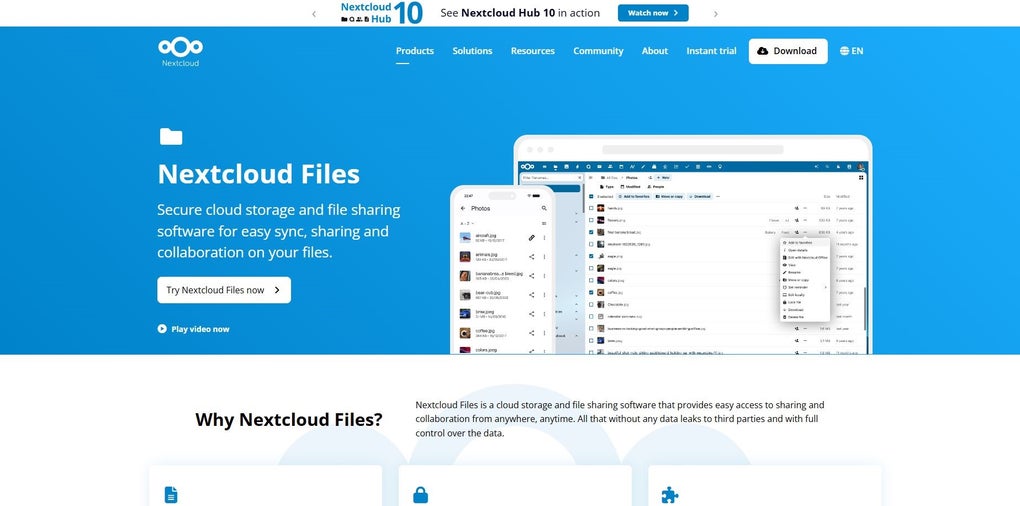
Task: Open the About menu
Action: click(654, 51)
